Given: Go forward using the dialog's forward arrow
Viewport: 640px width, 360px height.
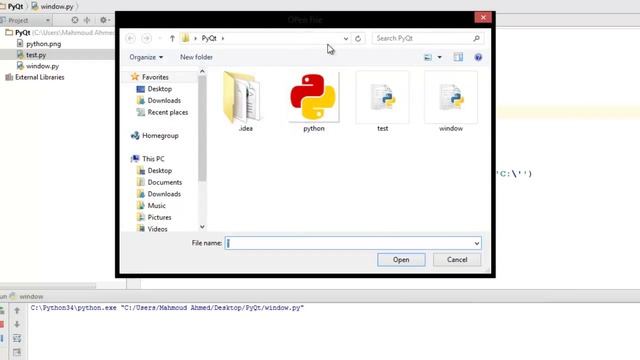Looking at the screenshot, I should coord(146,38).
